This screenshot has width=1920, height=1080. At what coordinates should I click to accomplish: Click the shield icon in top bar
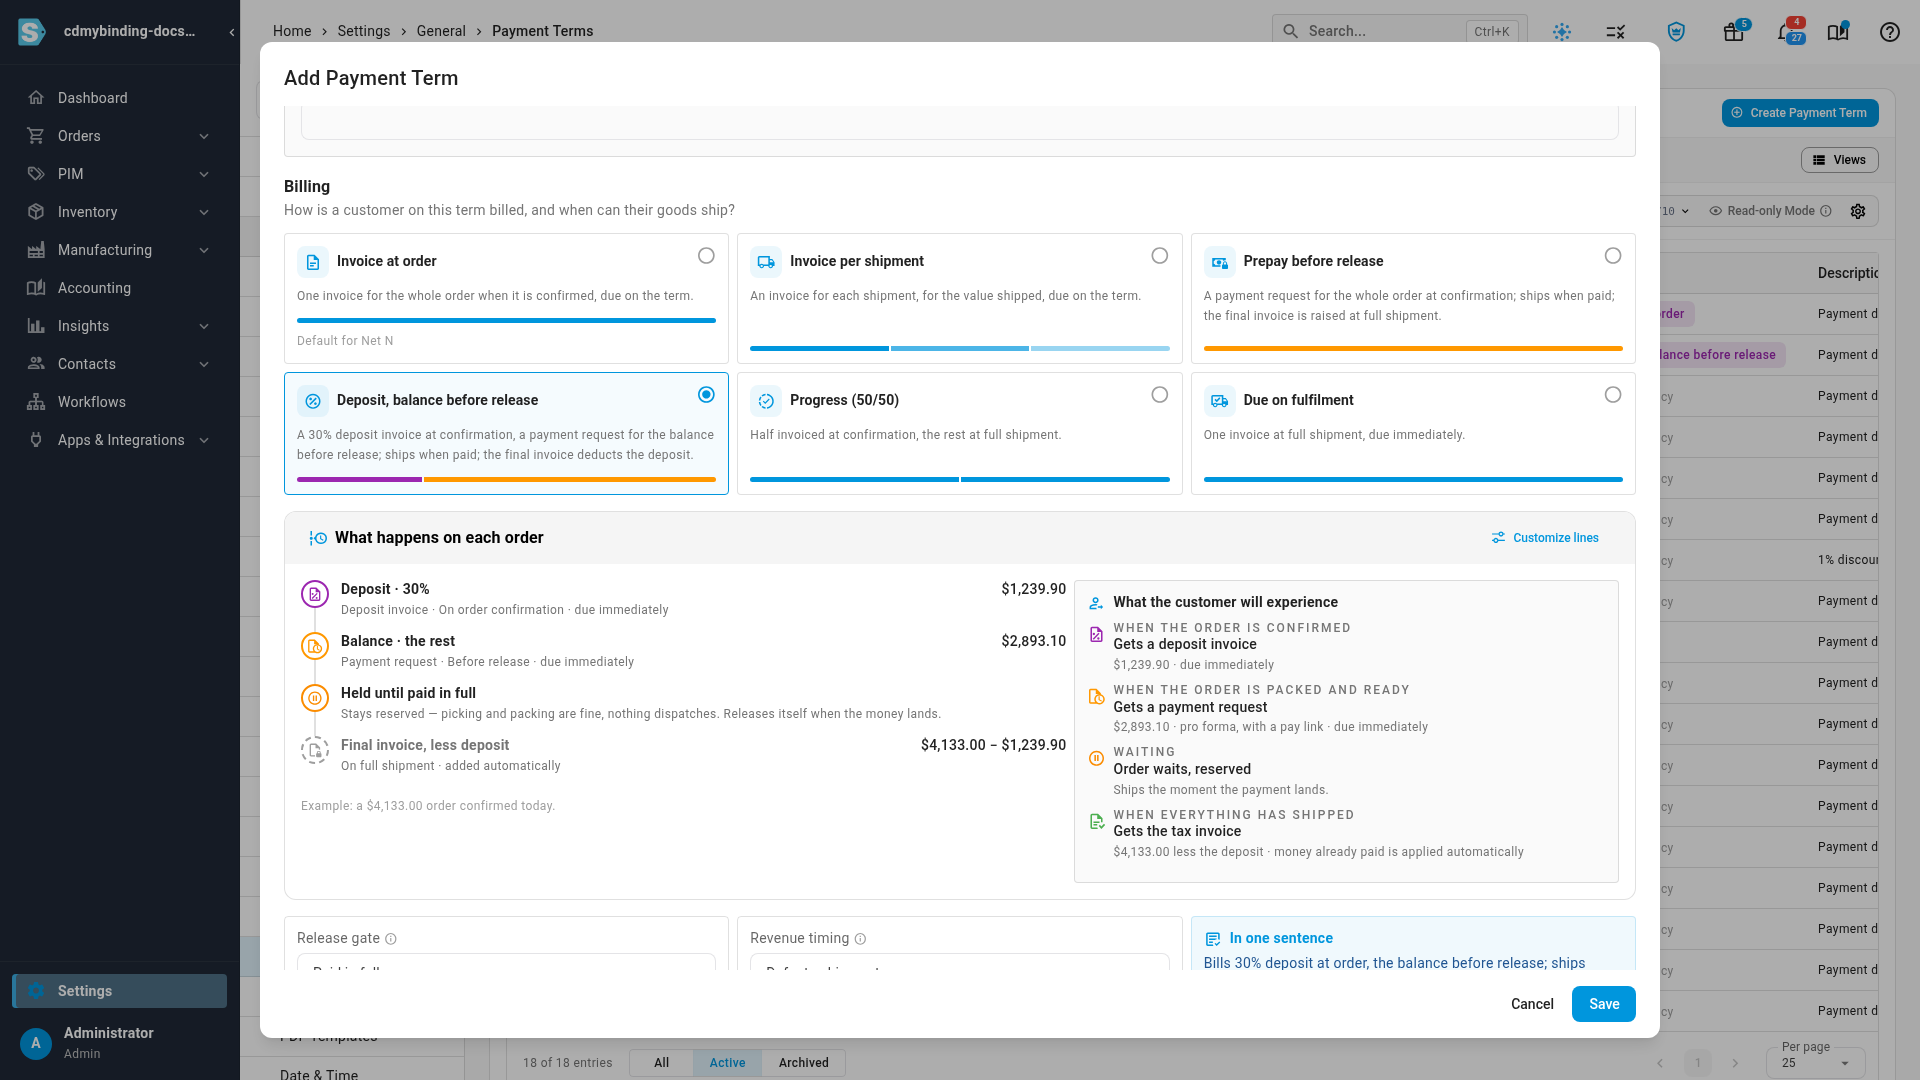(x=1677, y=32)
